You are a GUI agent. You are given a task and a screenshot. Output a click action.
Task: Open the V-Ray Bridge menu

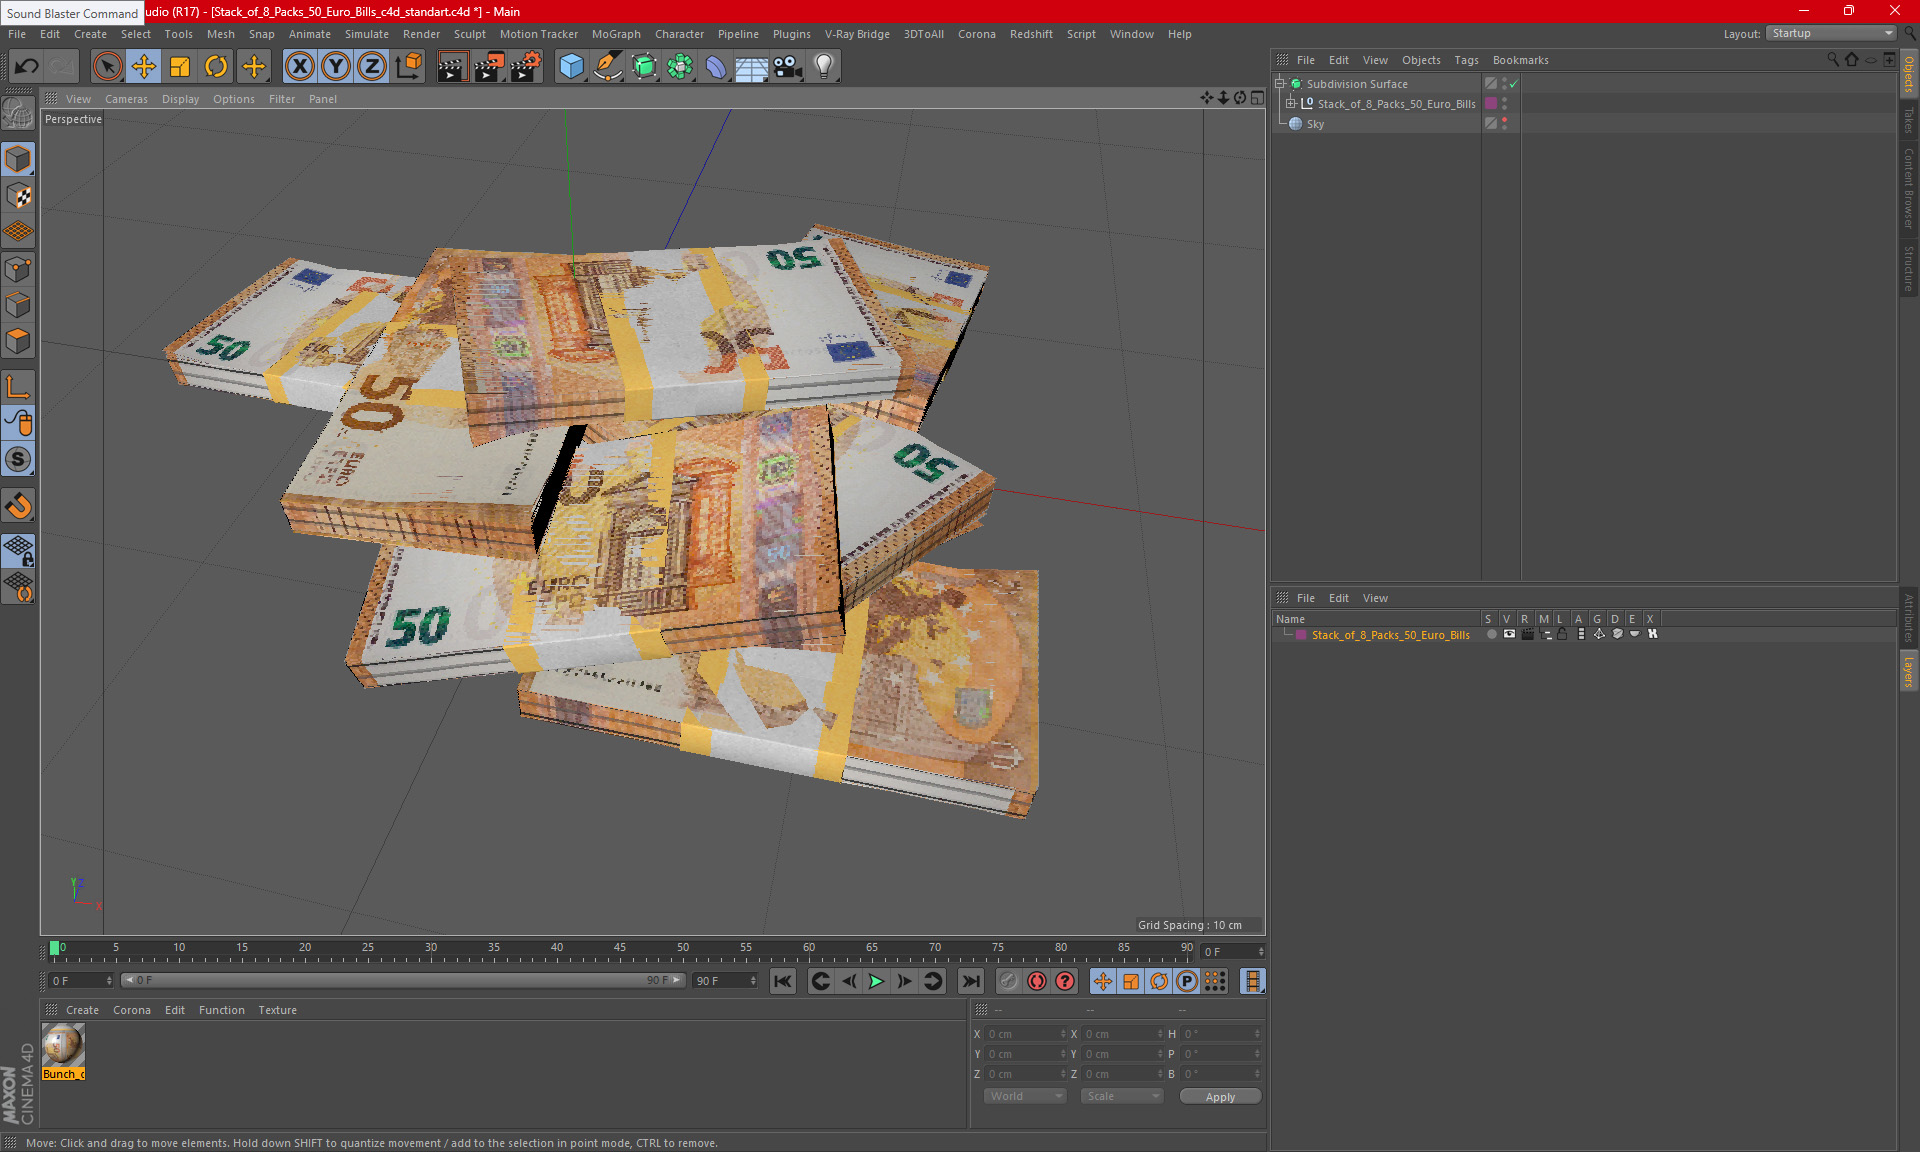[857, 34]
